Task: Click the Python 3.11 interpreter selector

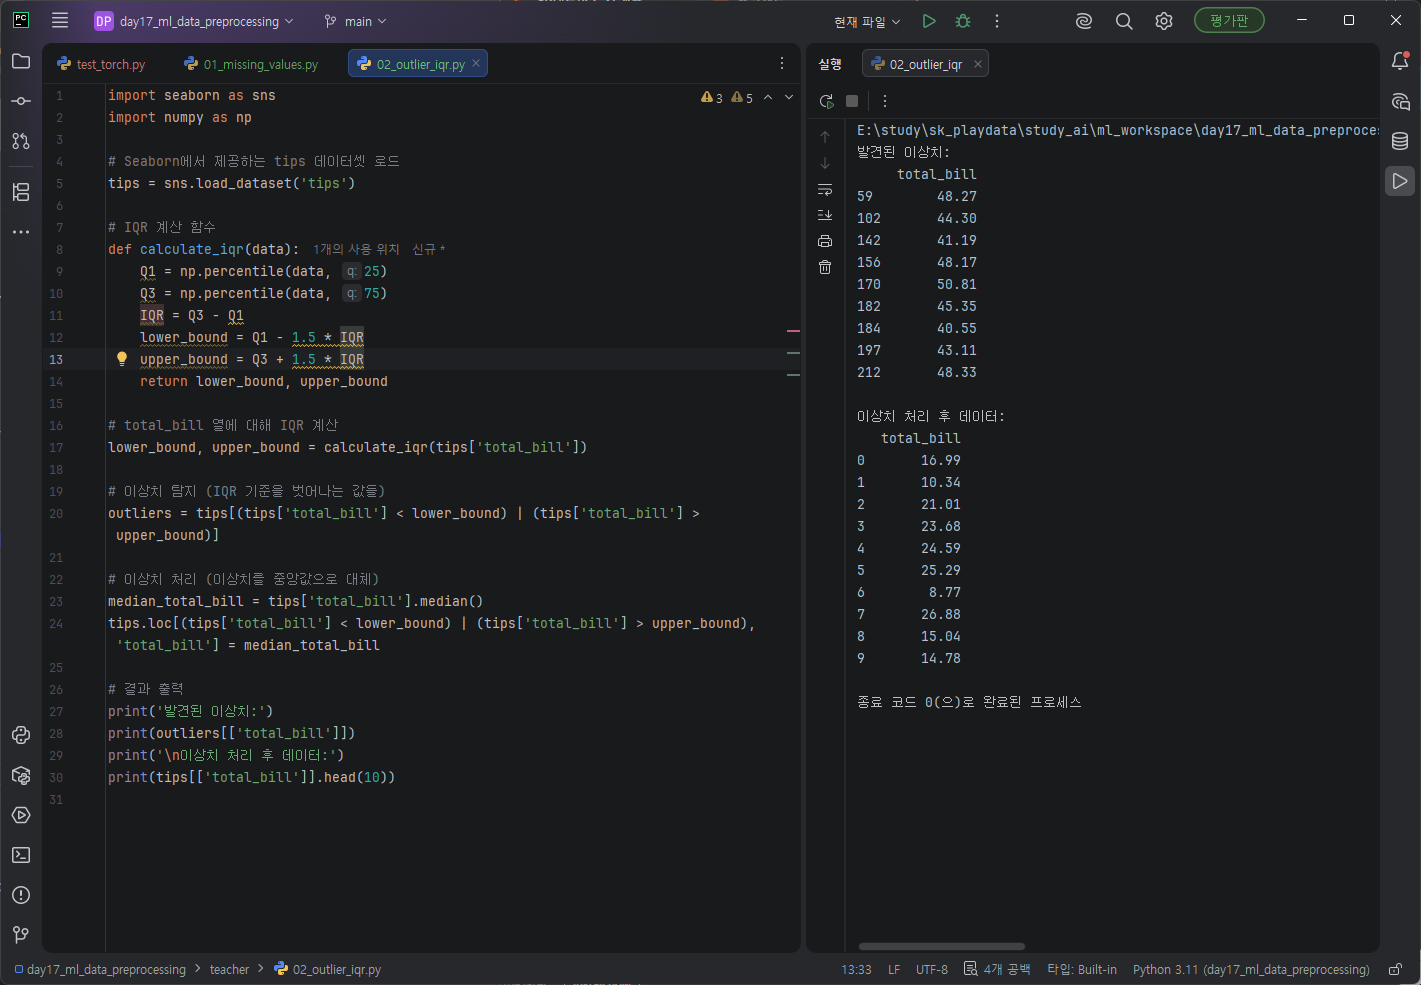Action: coord(1251,969)
